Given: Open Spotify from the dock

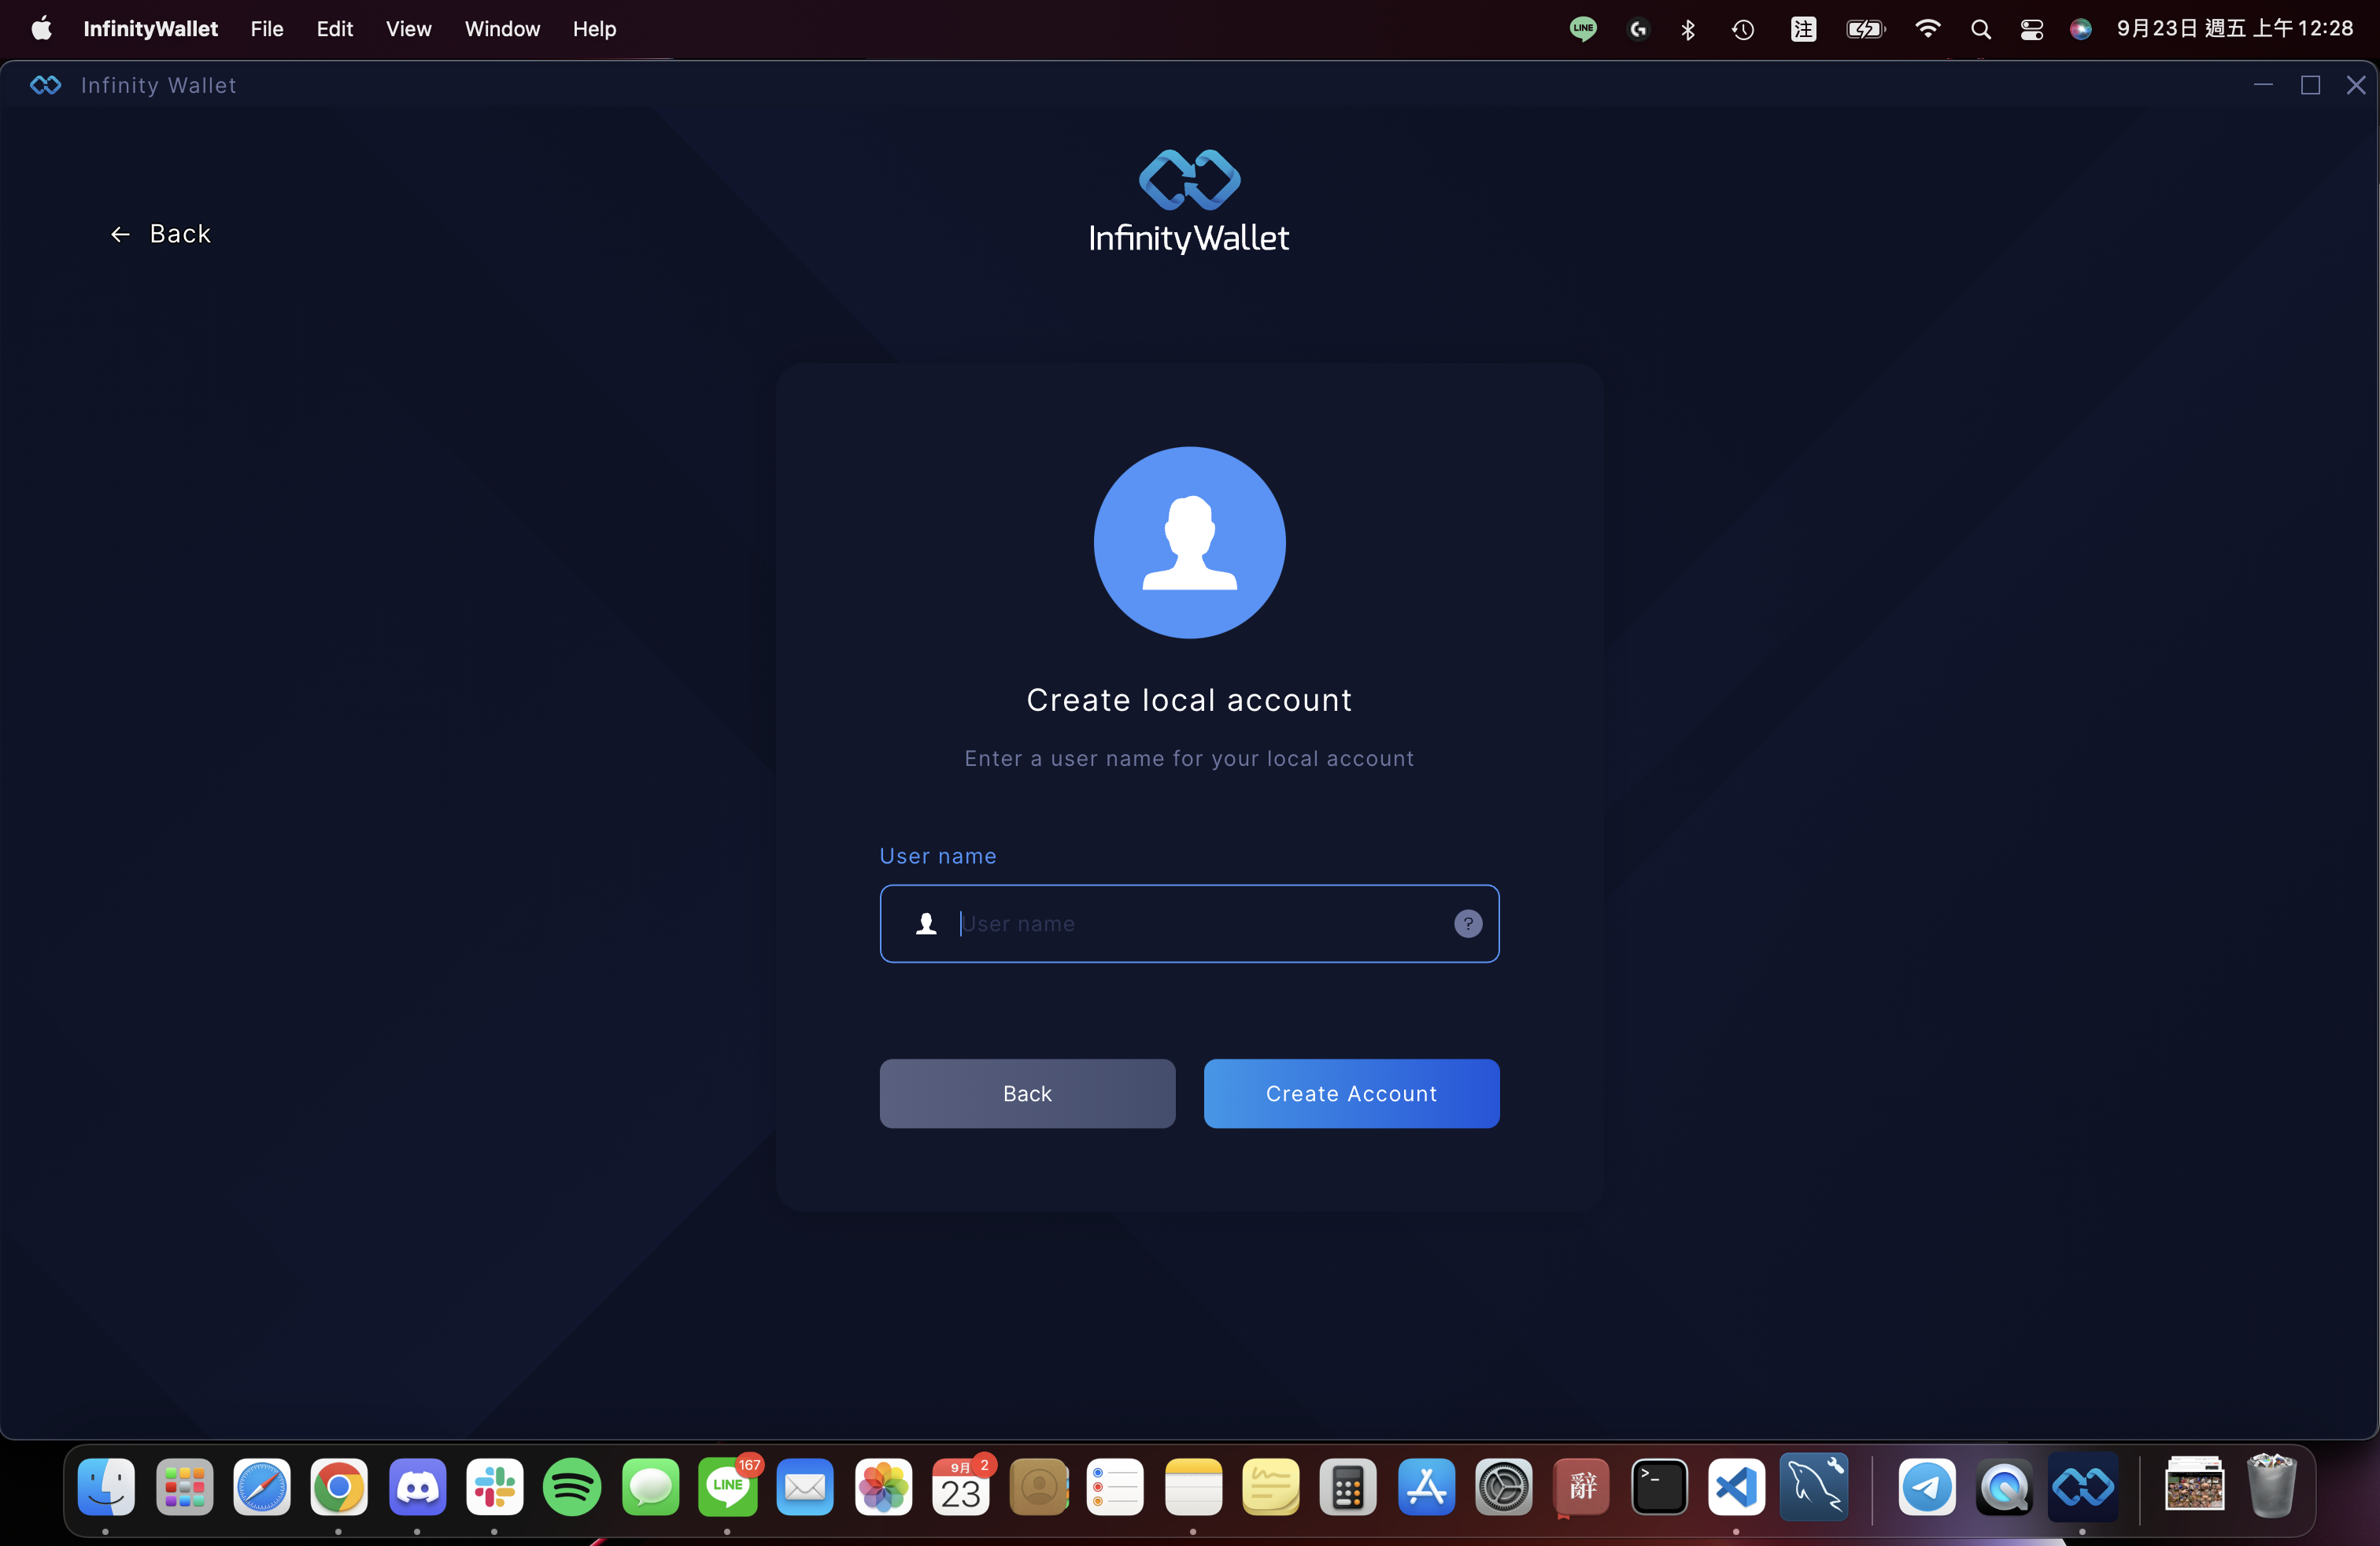Looking at the screenshot, I should click(572, 1487).
